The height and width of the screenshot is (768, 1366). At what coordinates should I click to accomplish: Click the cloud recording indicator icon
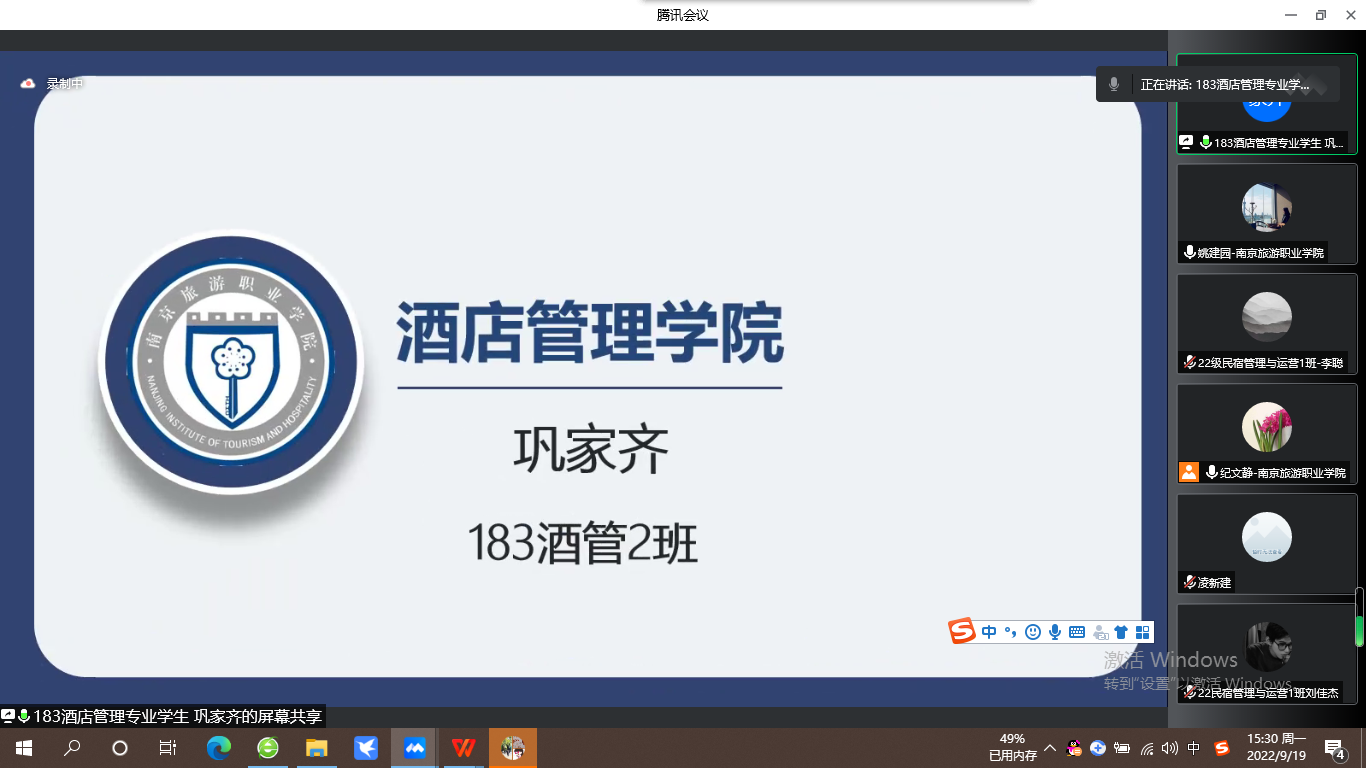[x=28, y=84]
